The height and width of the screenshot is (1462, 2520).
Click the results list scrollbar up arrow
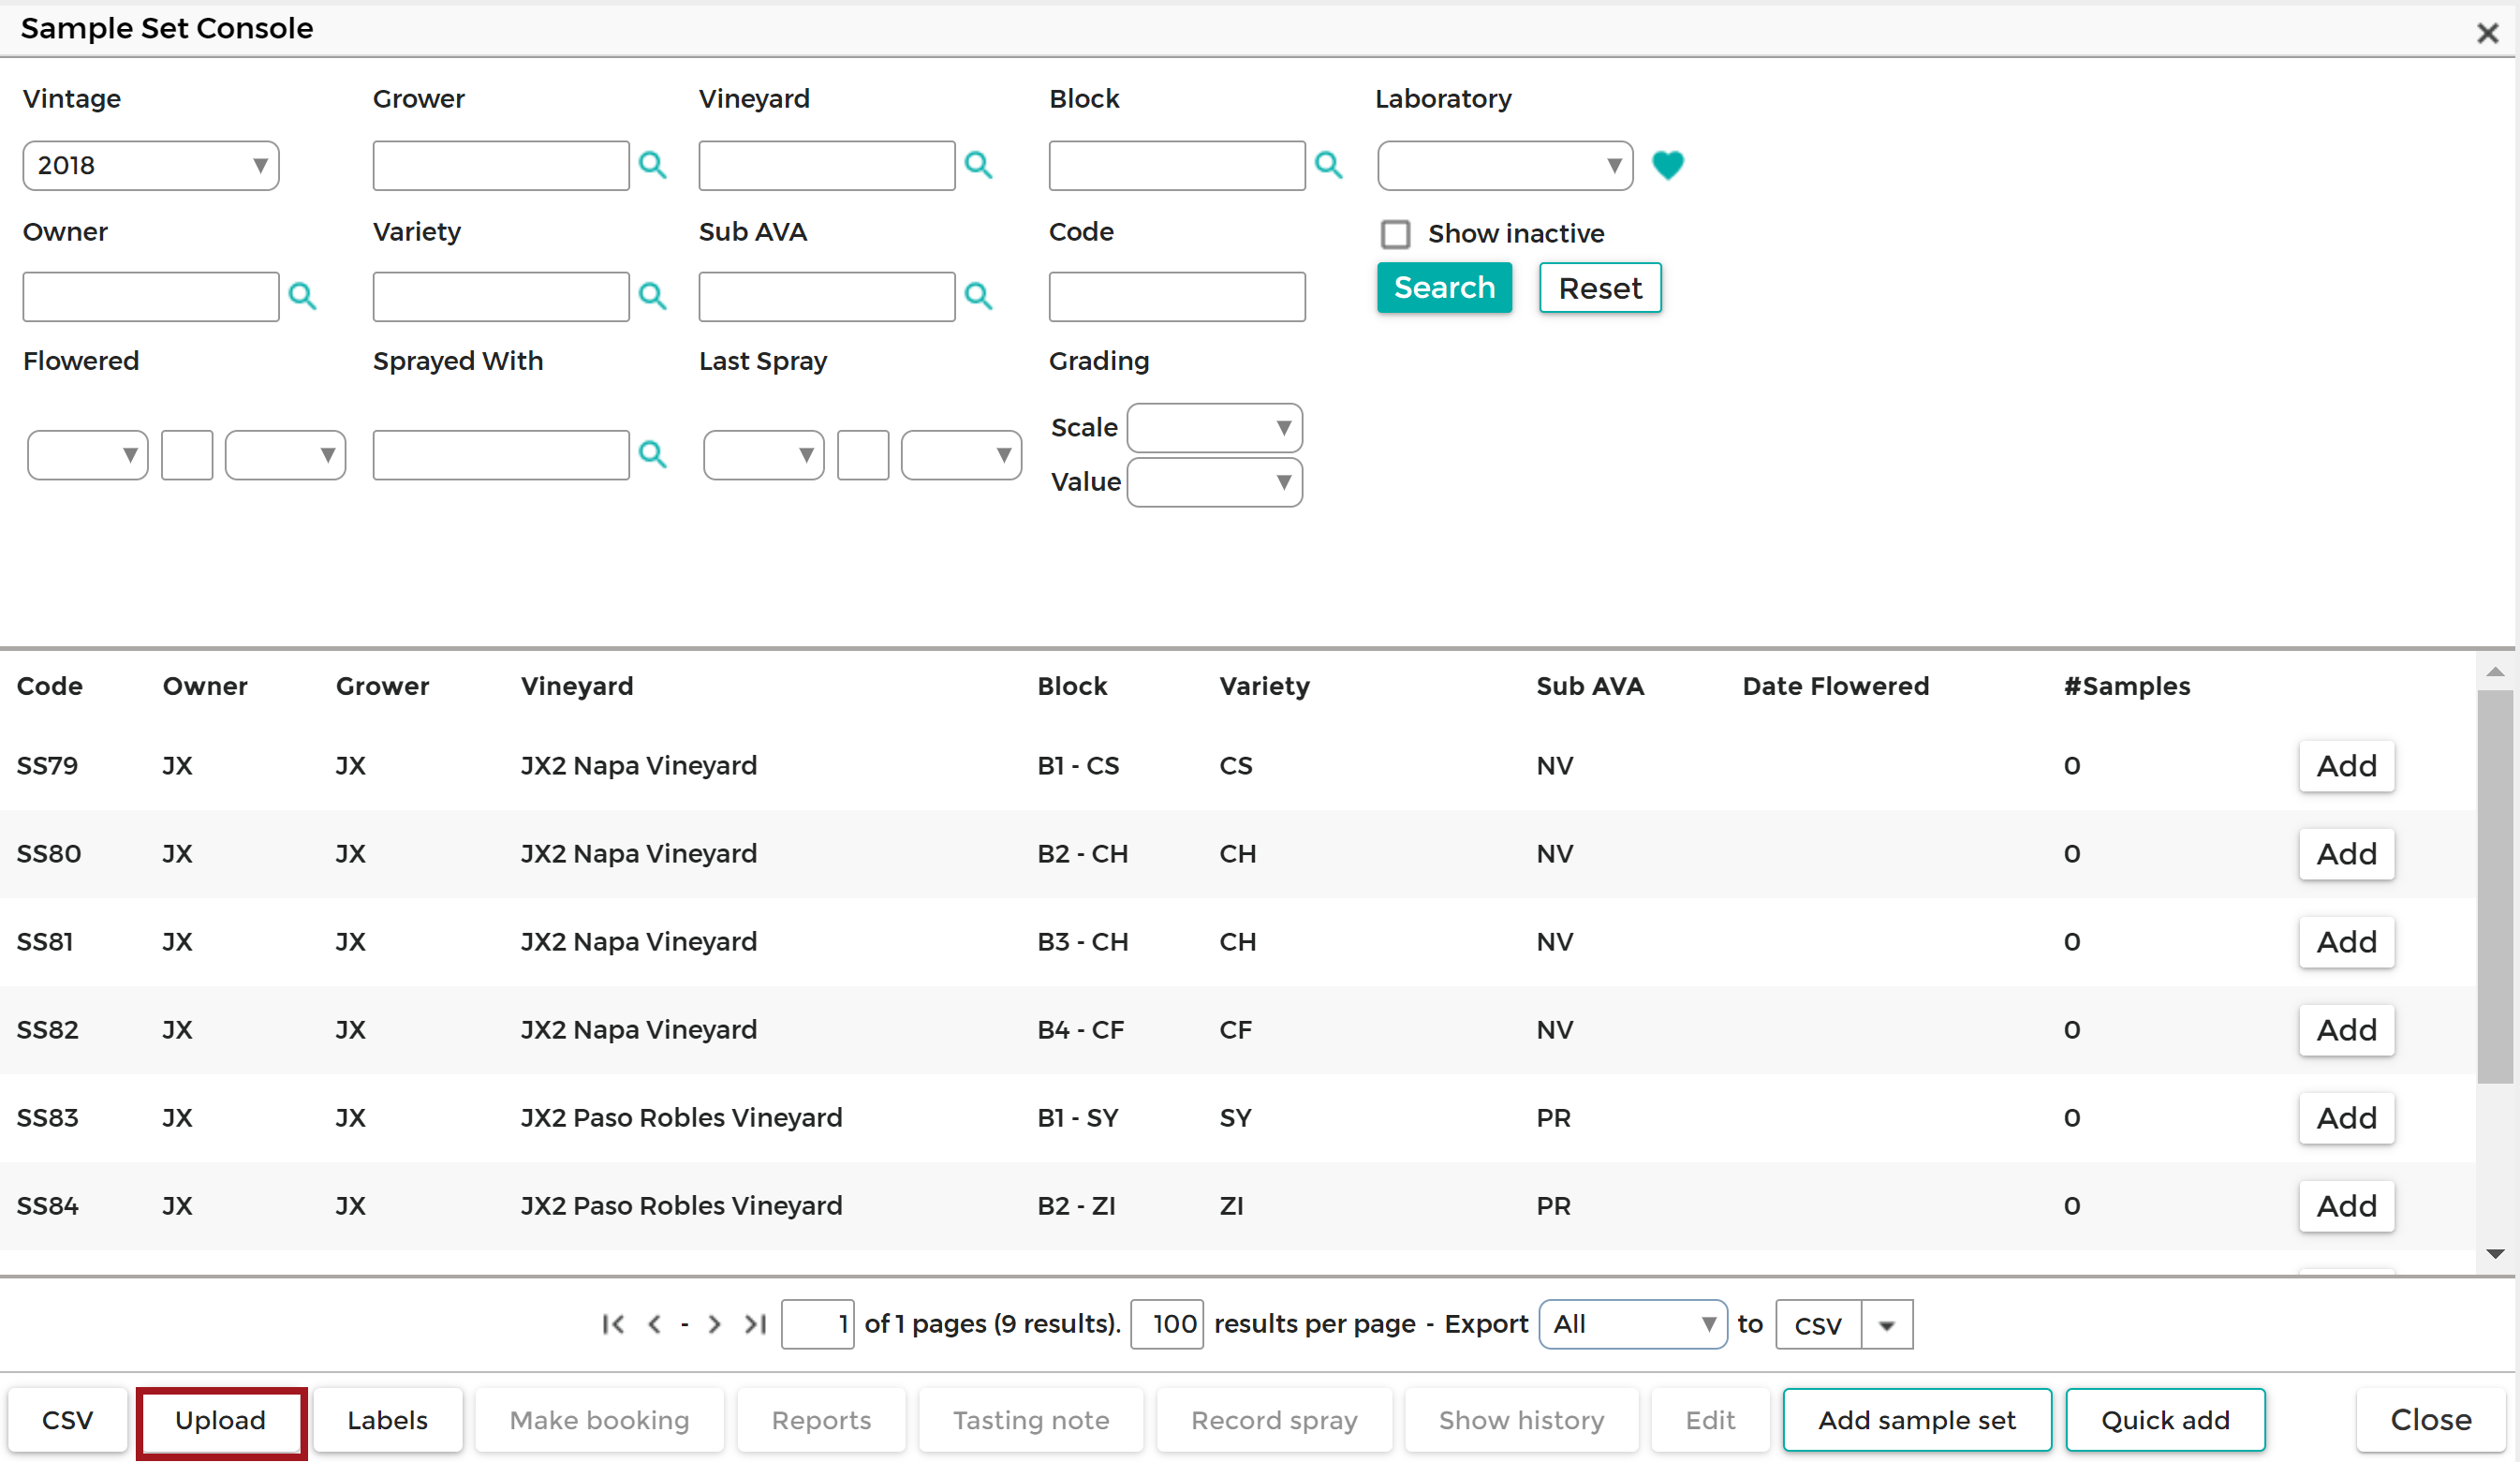click(x=2496, y=672)
